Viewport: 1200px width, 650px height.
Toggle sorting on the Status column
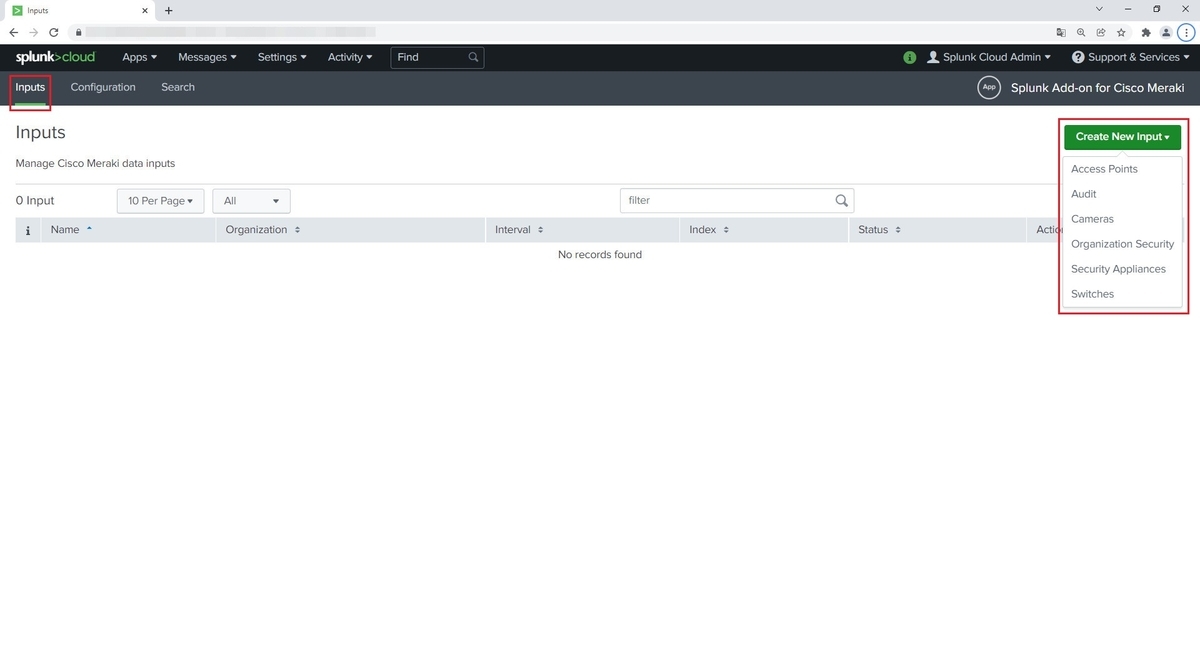(875, 229)
